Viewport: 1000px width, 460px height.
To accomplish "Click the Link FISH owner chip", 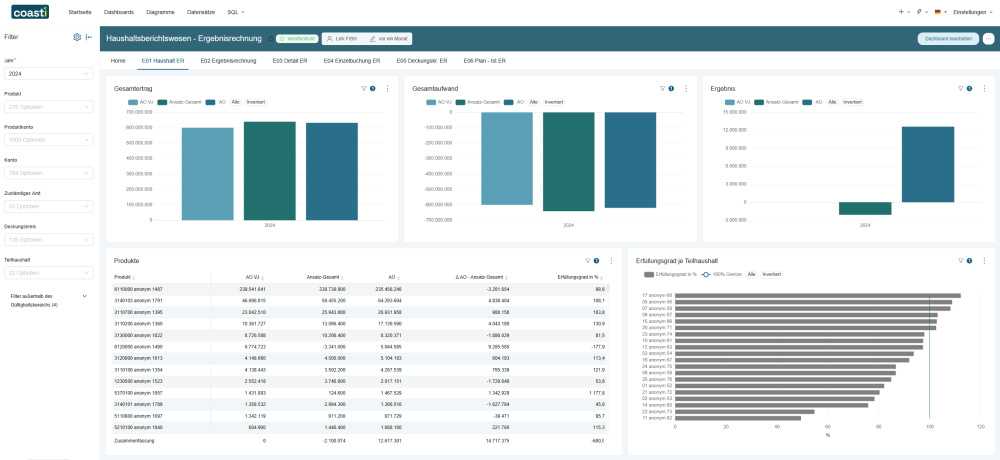I will (340, 39).
